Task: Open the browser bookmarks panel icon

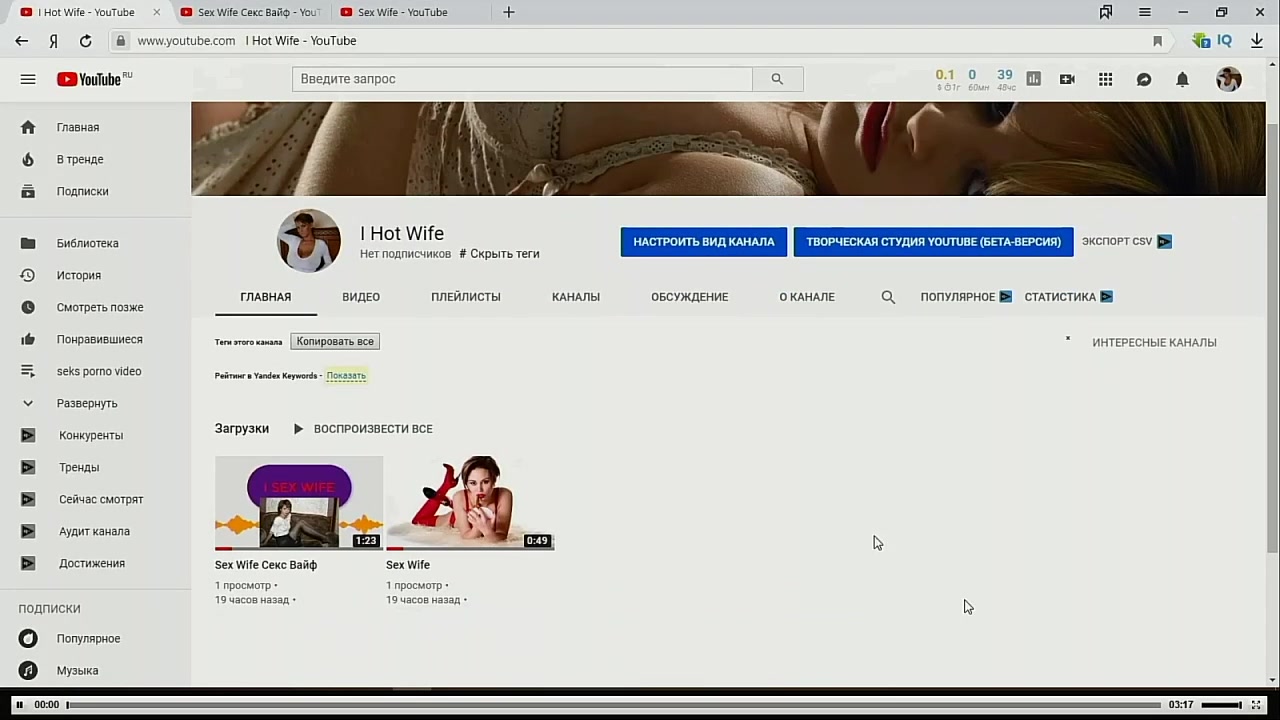Action: pos(1105,12)
